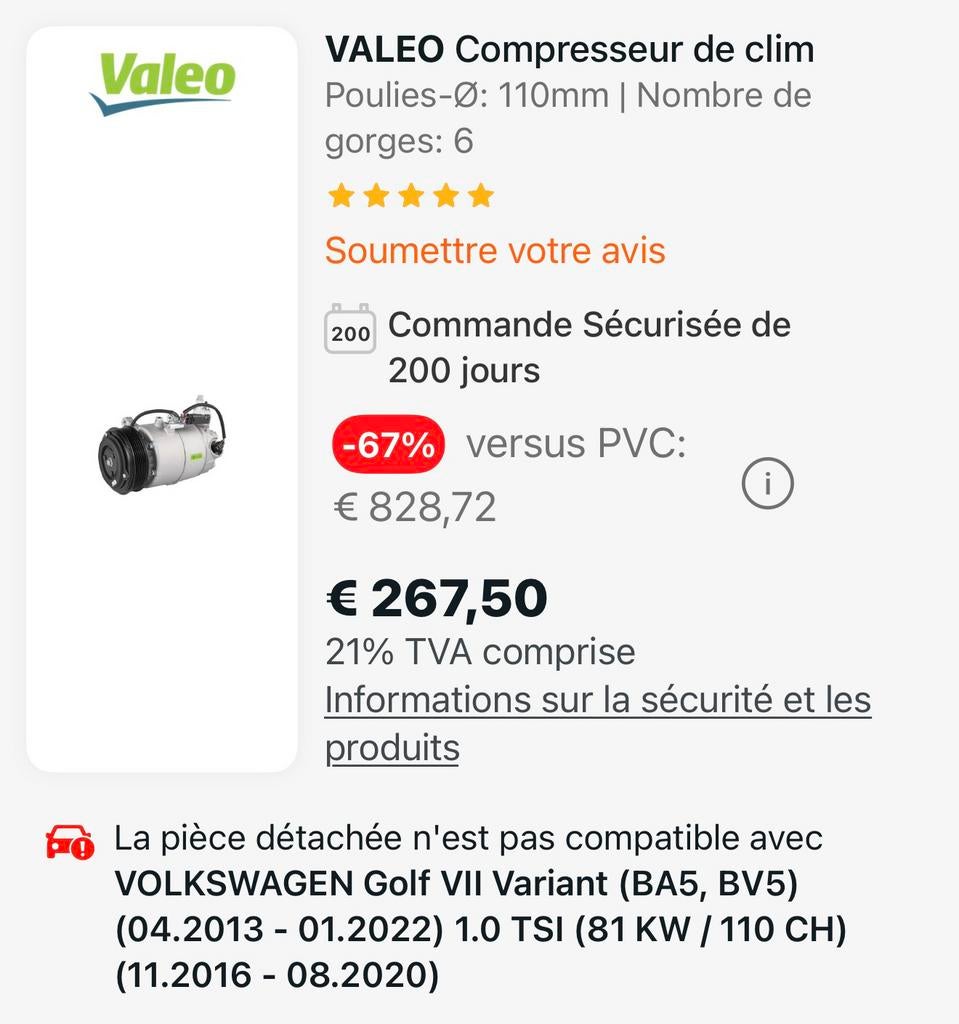The image size is (959, 1024).
Task: Open the 200-day secured order calendar icon
Action: (351, 329)
